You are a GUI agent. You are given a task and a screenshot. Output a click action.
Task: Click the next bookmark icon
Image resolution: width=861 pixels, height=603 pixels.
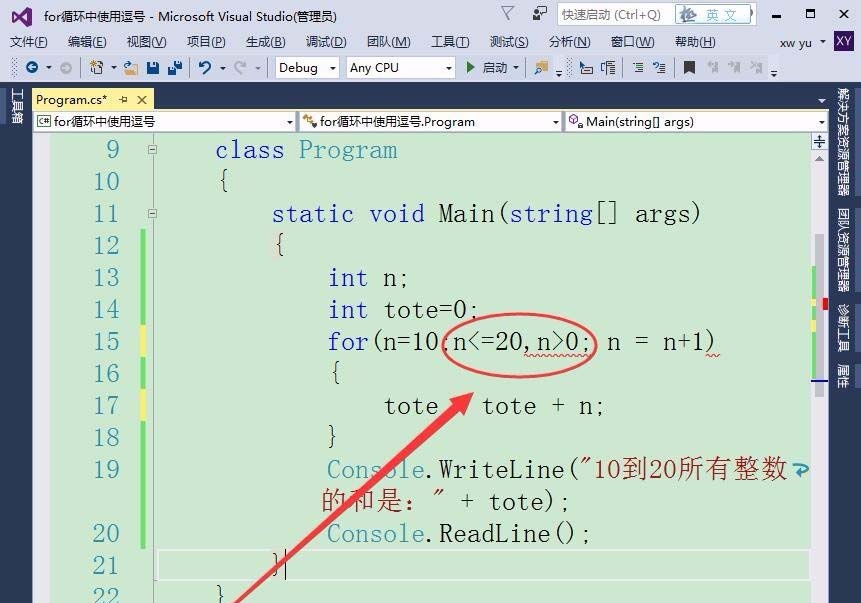[734, 68]
